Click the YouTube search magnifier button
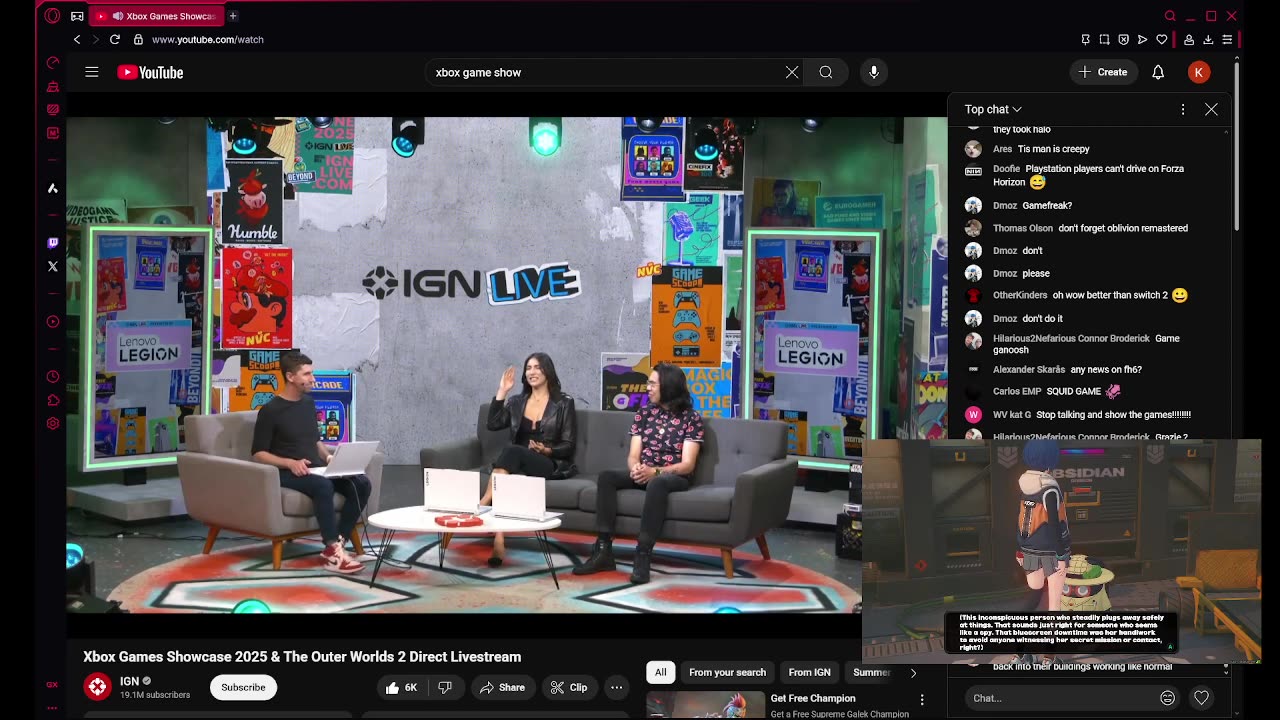 point(826,72)
